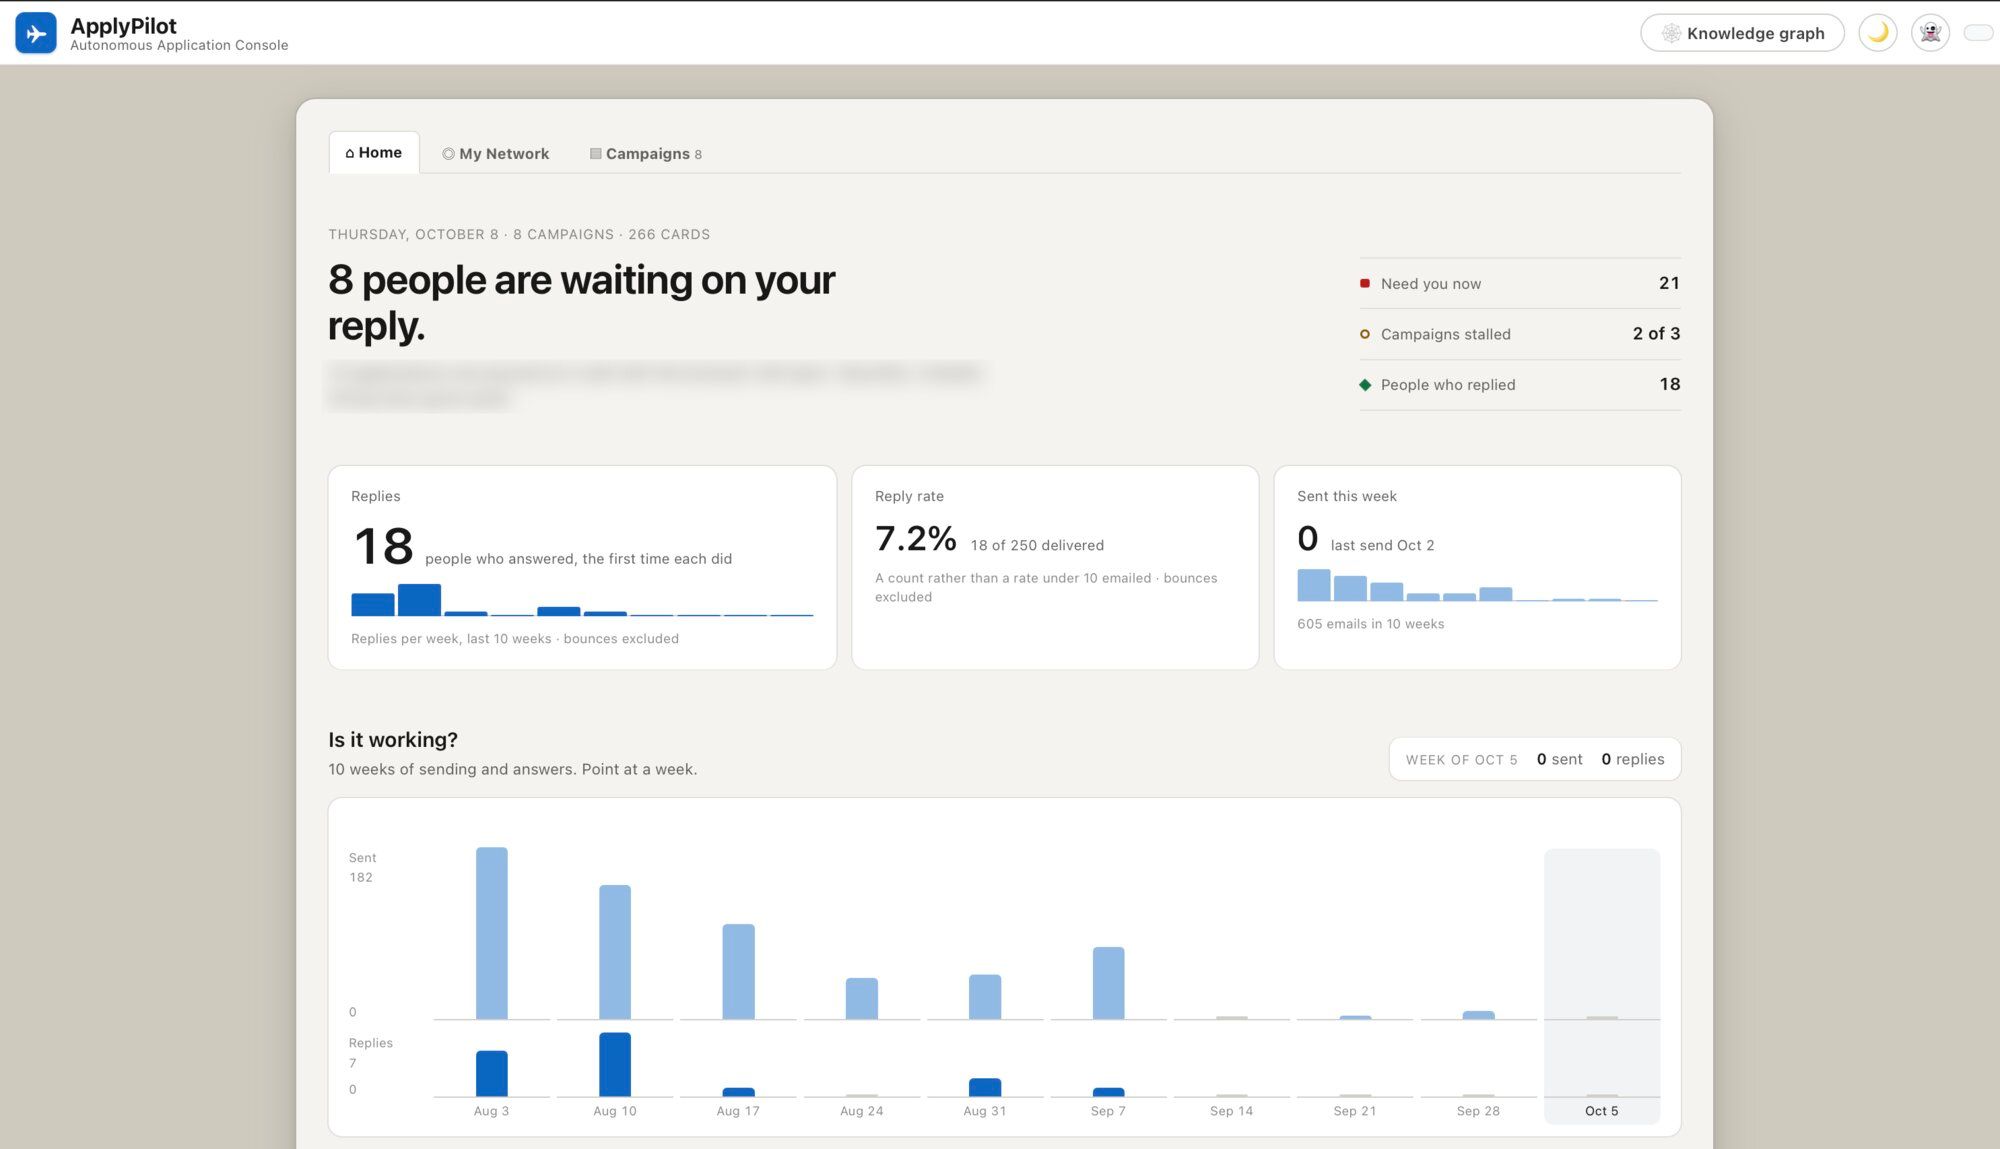Switch to the Home tab
Image resolution: width=2000 pixels, height=1149 pixels.
click(374, 153)
